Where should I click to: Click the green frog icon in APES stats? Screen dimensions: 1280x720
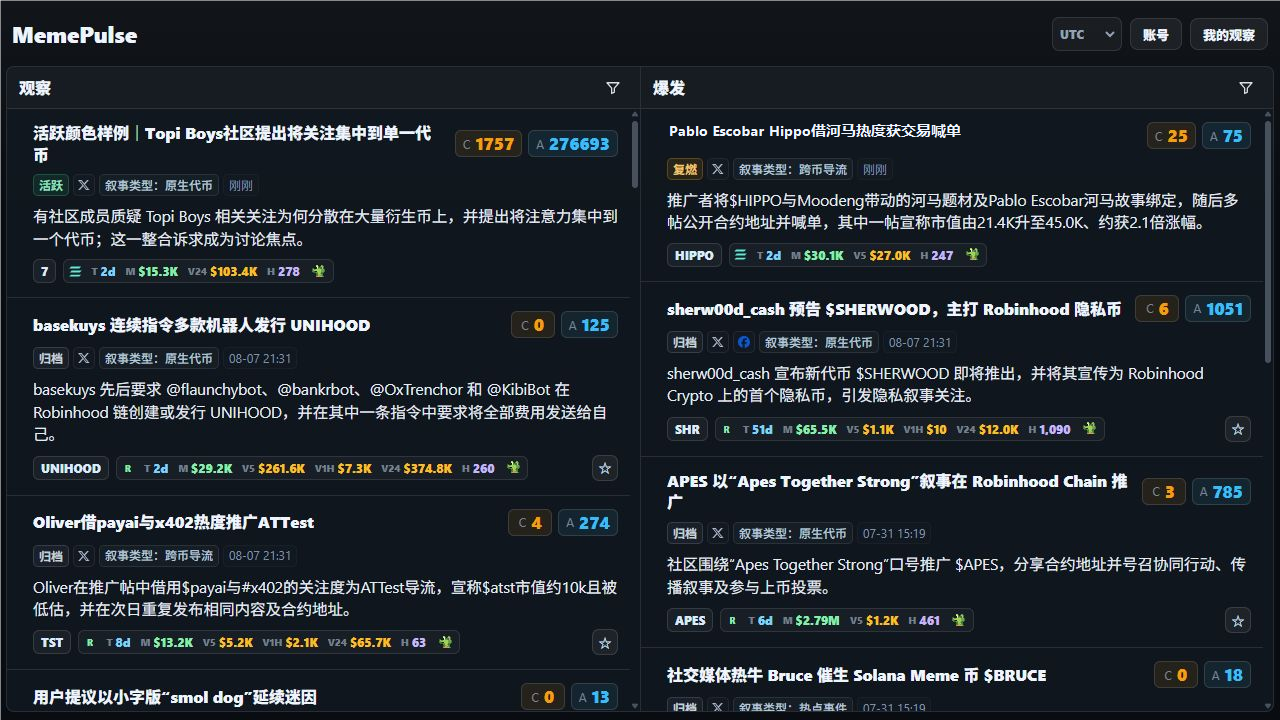(959, 620)
